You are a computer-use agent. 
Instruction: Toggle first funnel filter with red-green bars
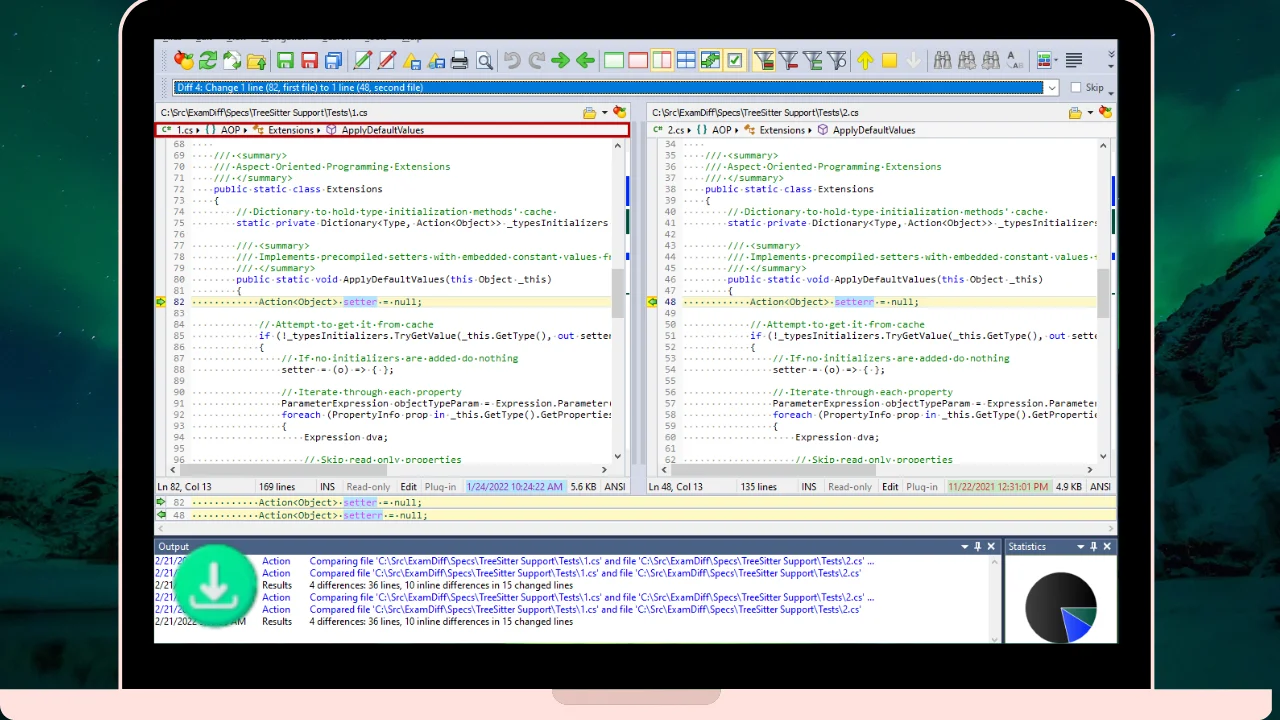[x=764, y=61]
